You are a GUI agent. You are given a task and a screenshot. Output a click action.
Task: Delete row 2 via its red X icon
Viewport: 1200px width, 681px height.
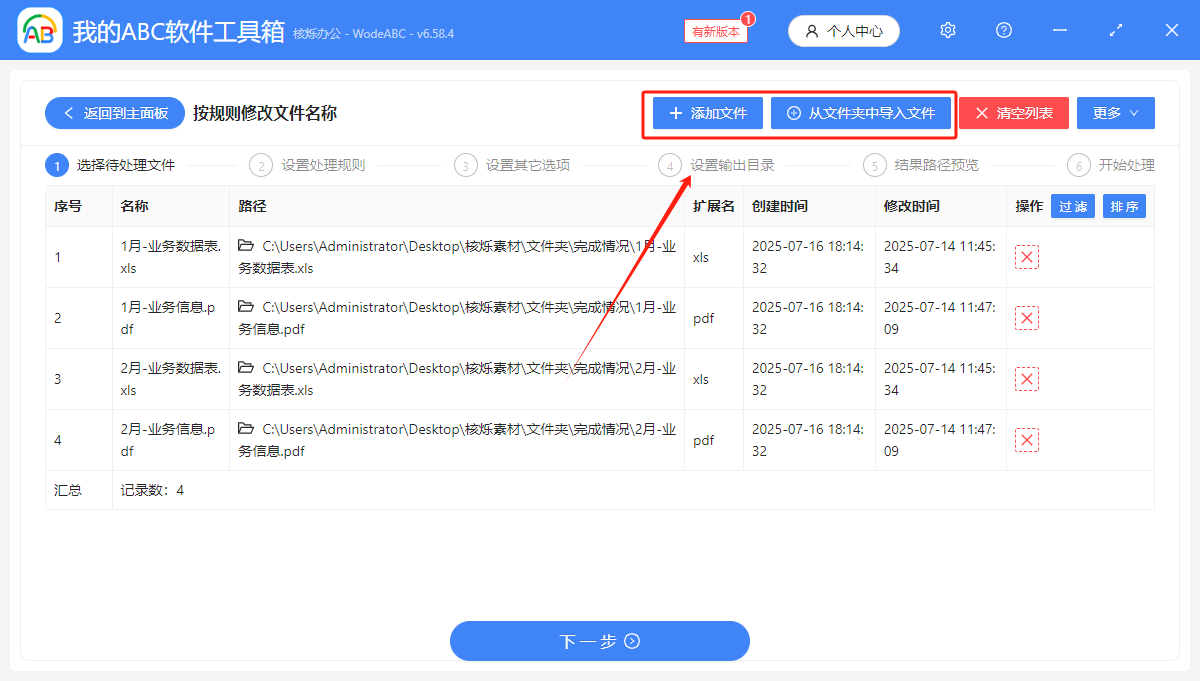click(1026, 318)
